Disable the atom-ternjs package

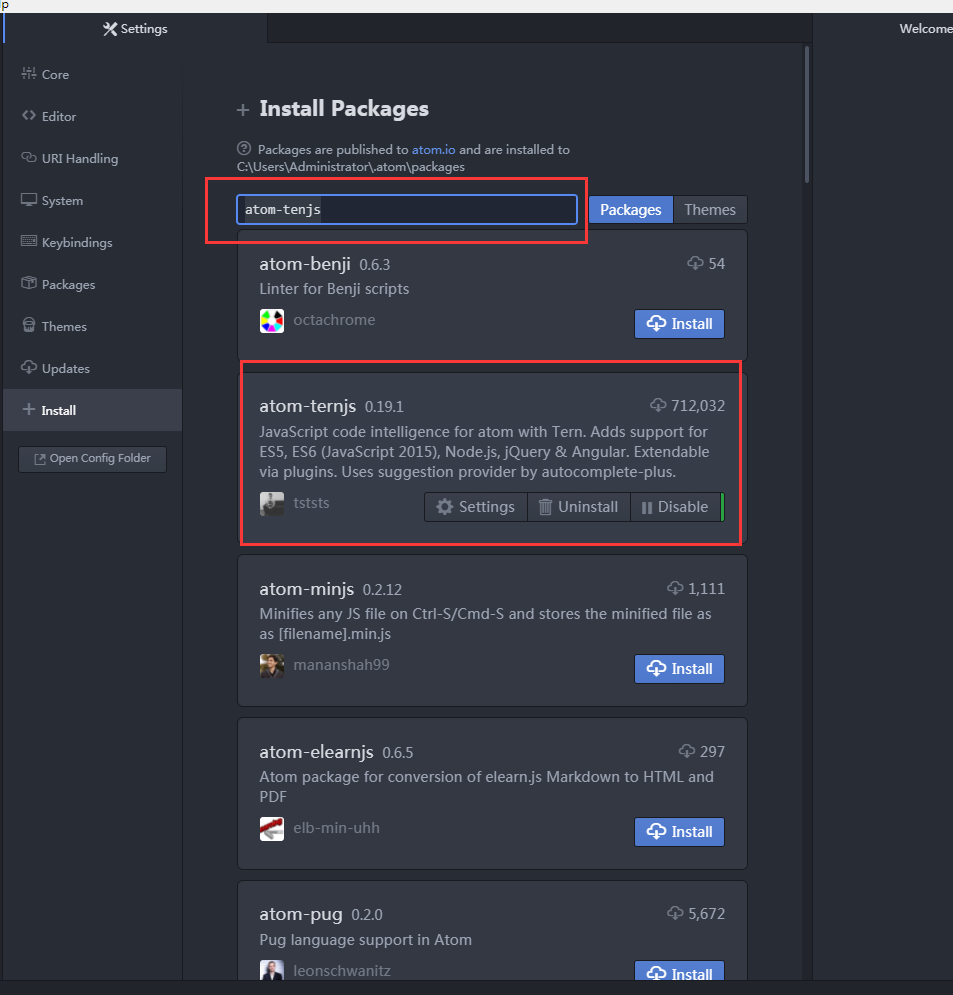coord(676,507)
